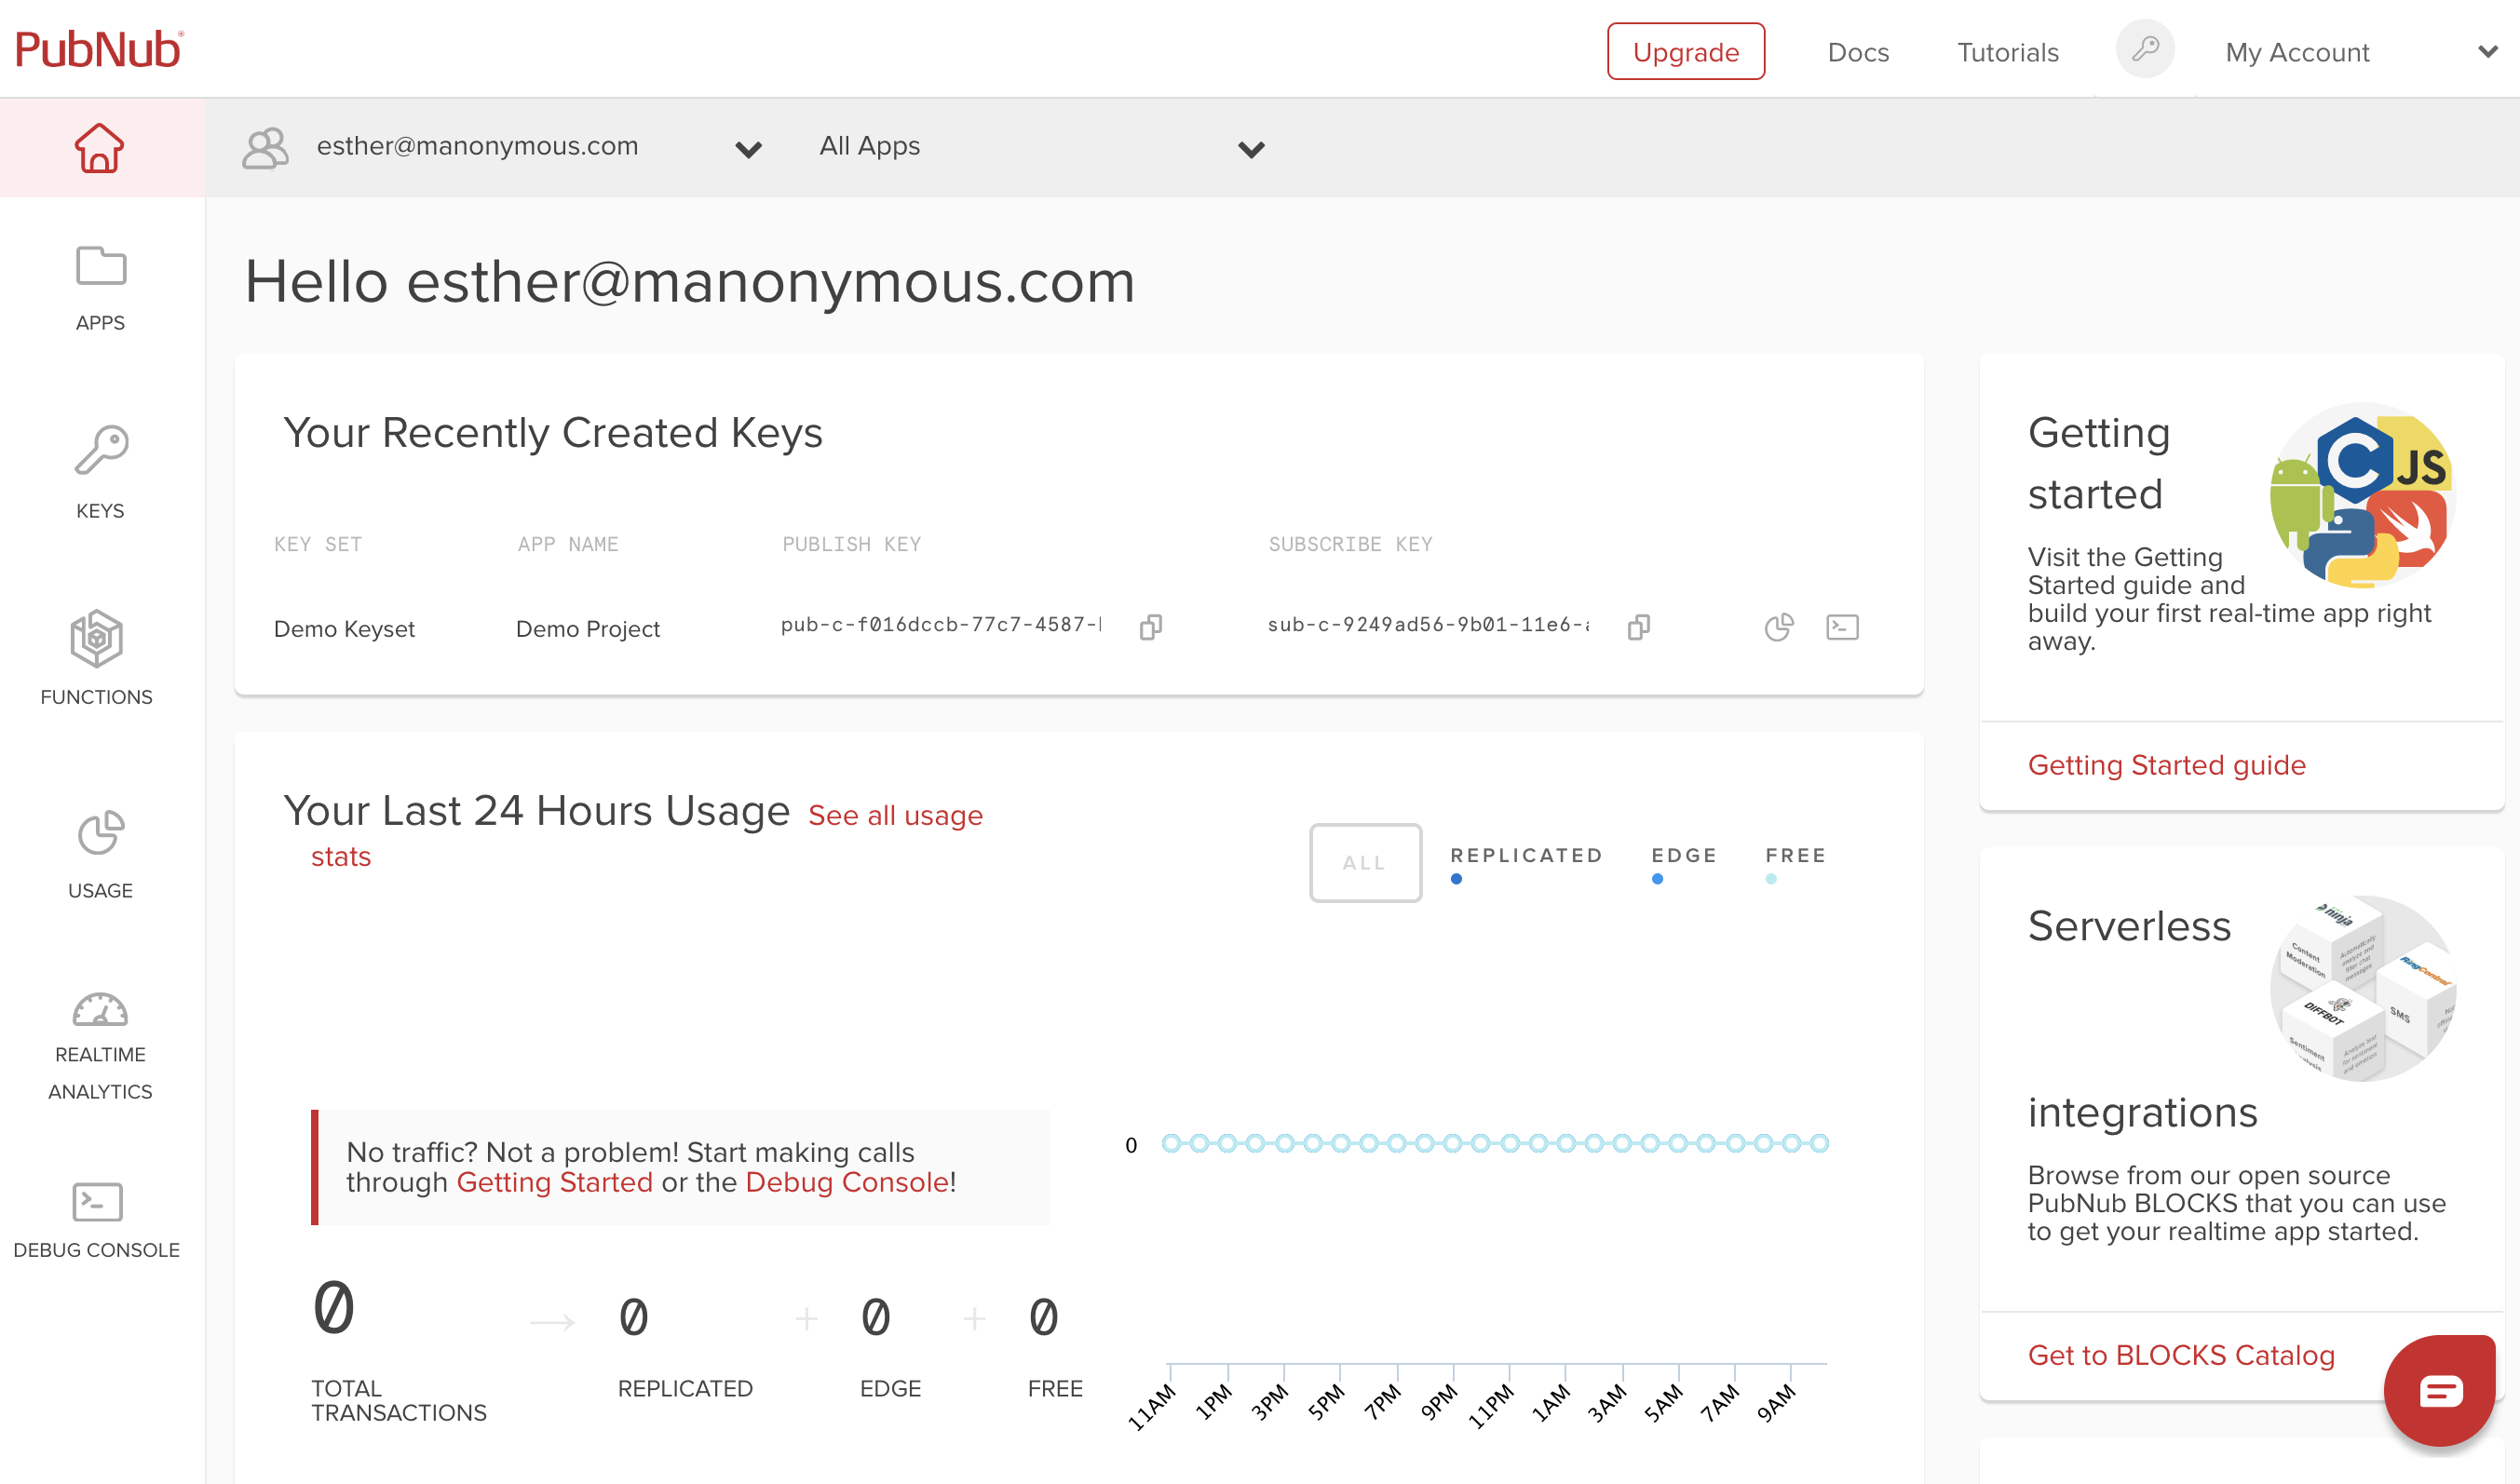Click the Total Transactions count
This screenshot has width=2520, height=1484.
click(334, 1308)
